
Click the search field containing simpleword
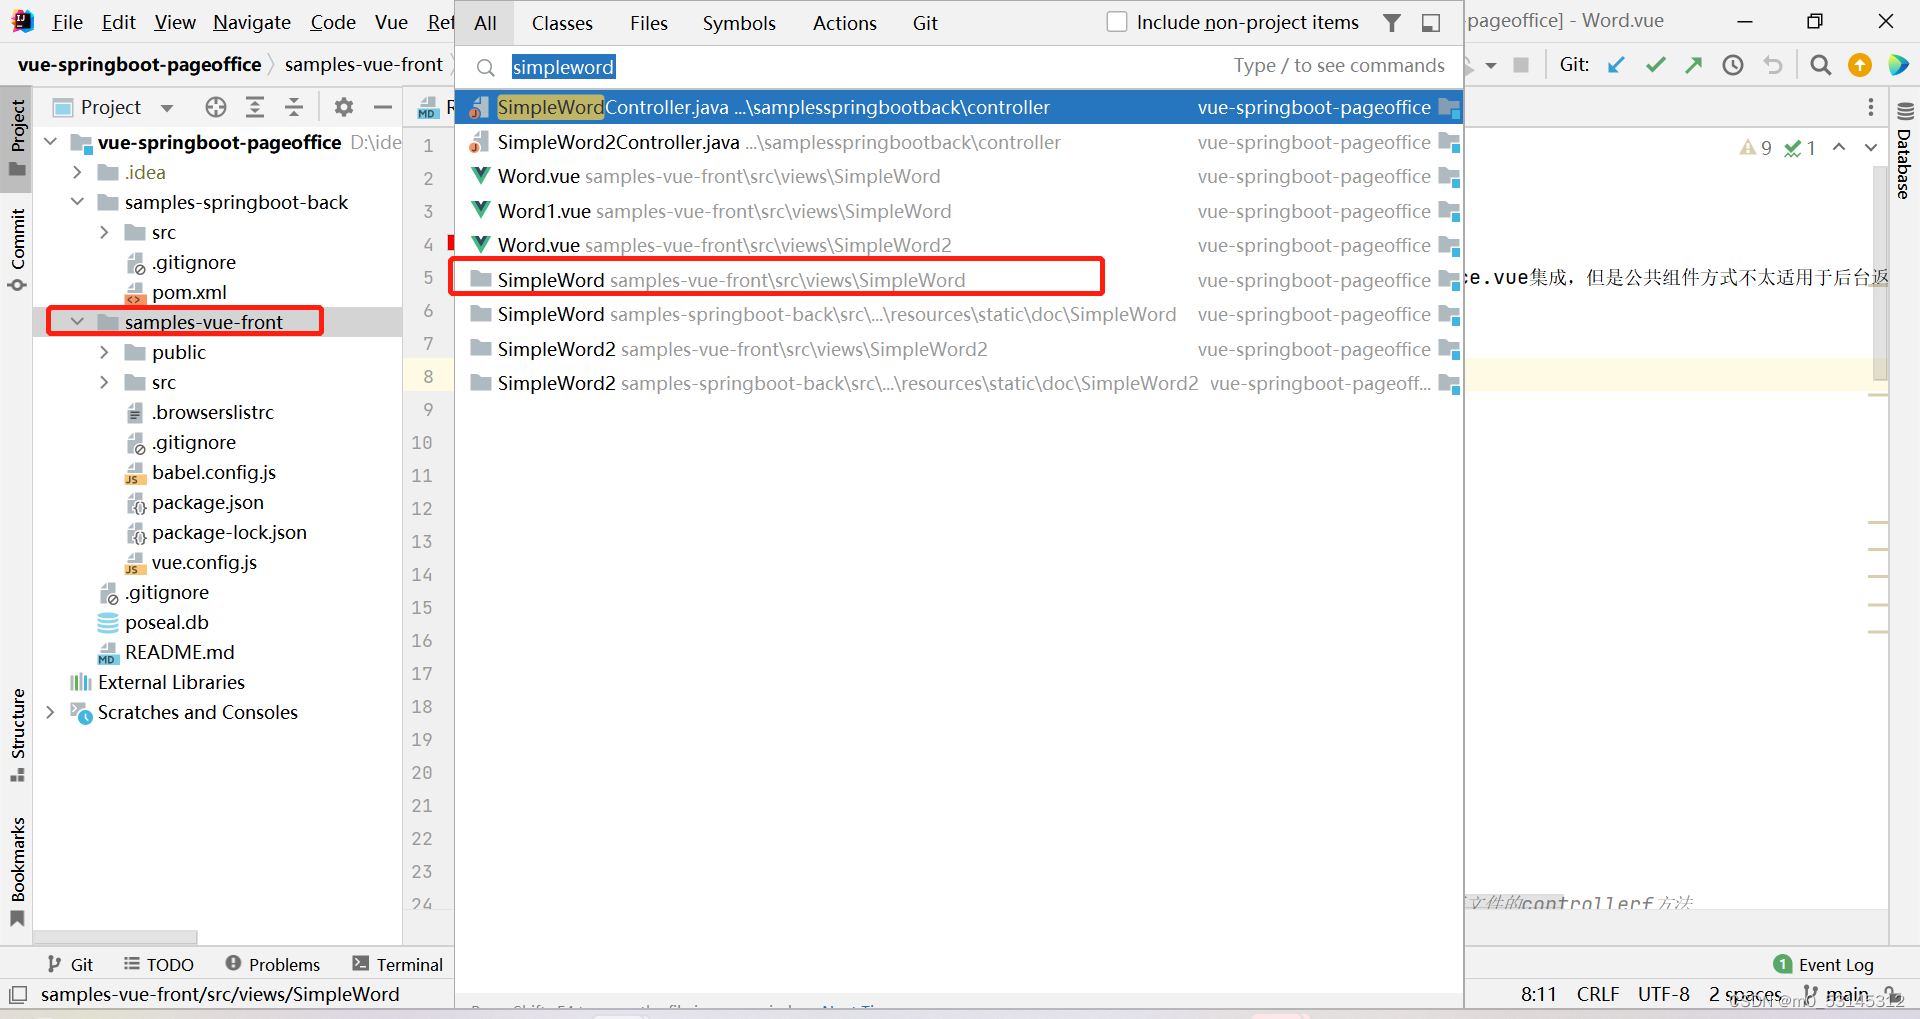click(x=563, y=66)
